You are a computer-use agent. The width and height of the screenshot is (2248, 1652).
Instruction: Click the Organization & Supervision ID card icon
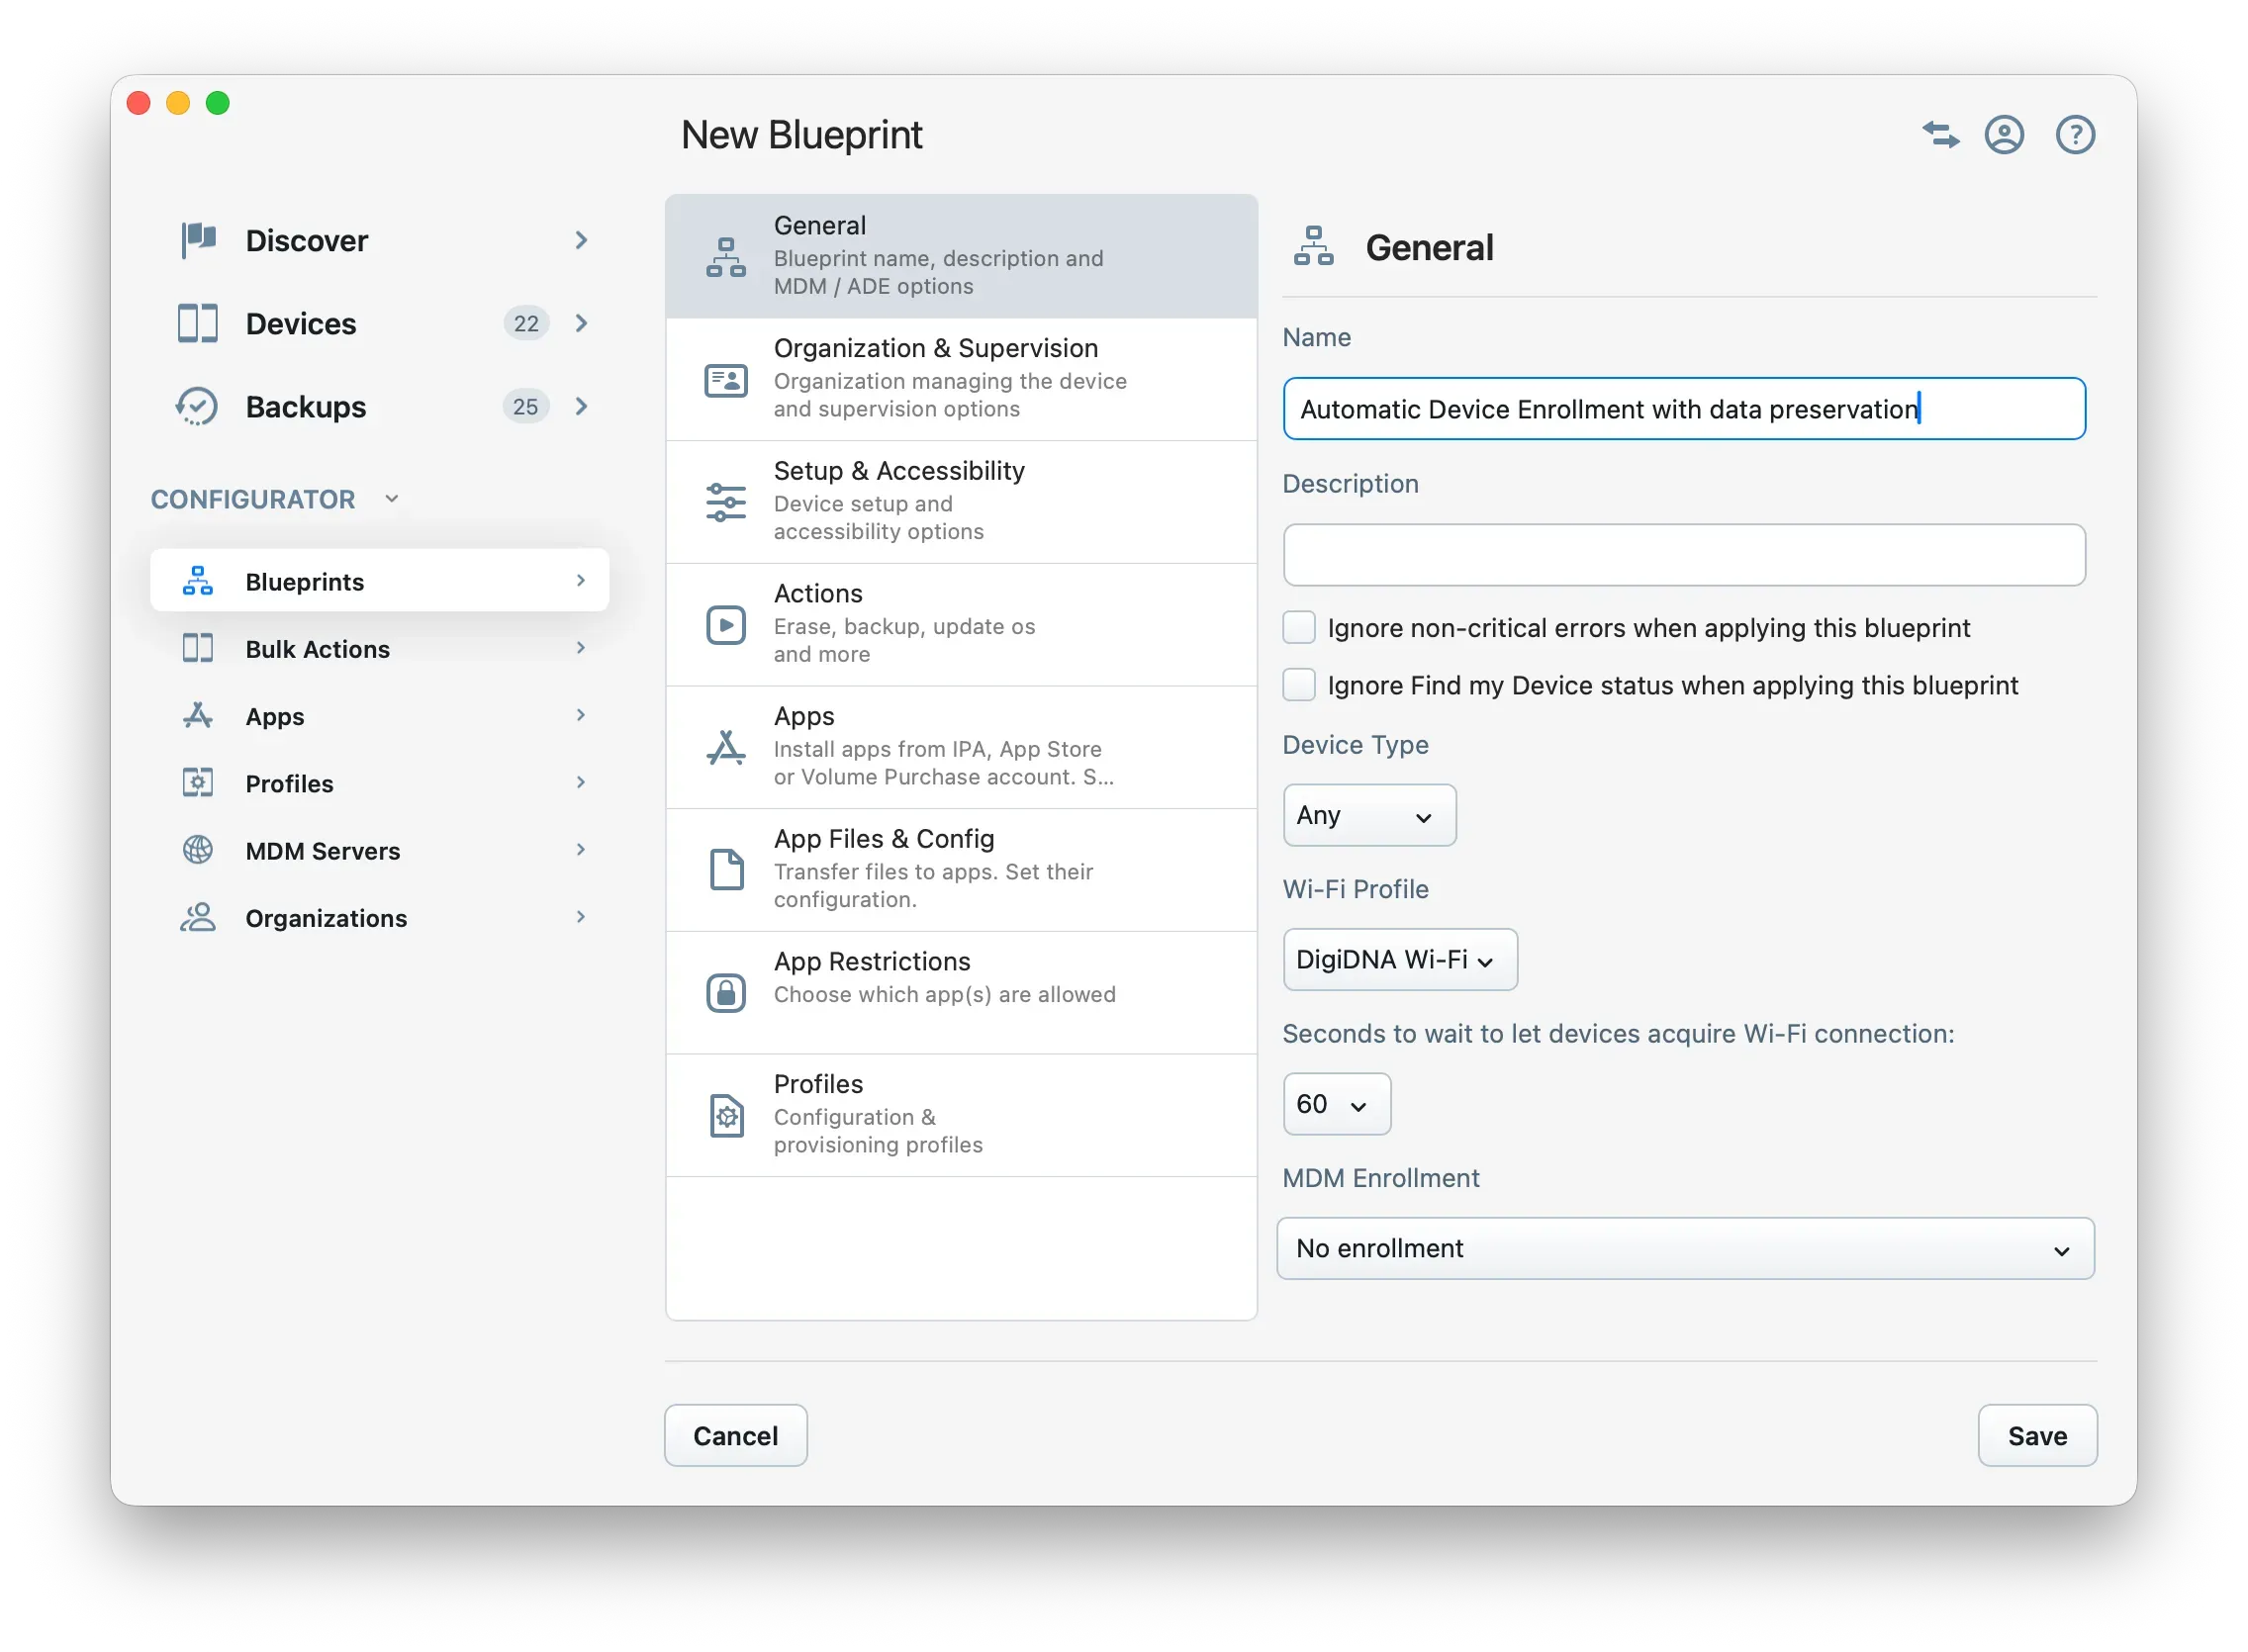(726, 380)
